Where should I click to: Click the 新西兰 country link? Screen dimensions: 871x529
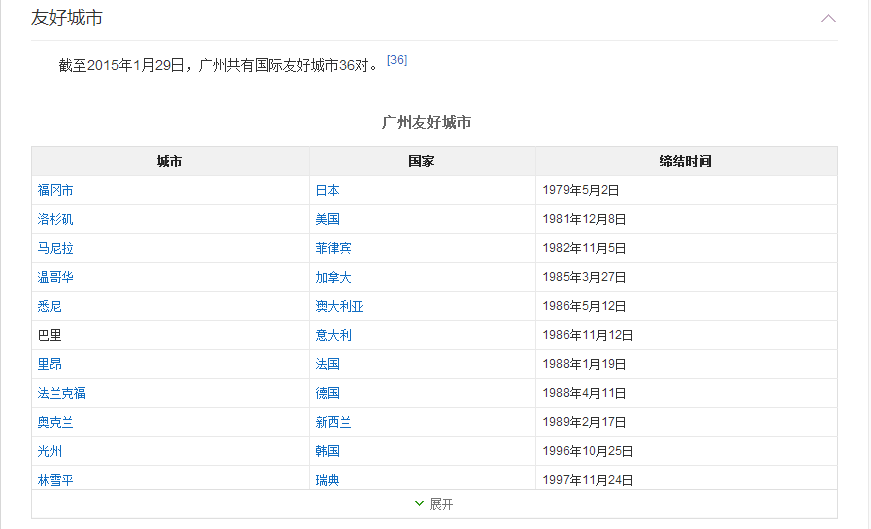(x=333, y=422)
